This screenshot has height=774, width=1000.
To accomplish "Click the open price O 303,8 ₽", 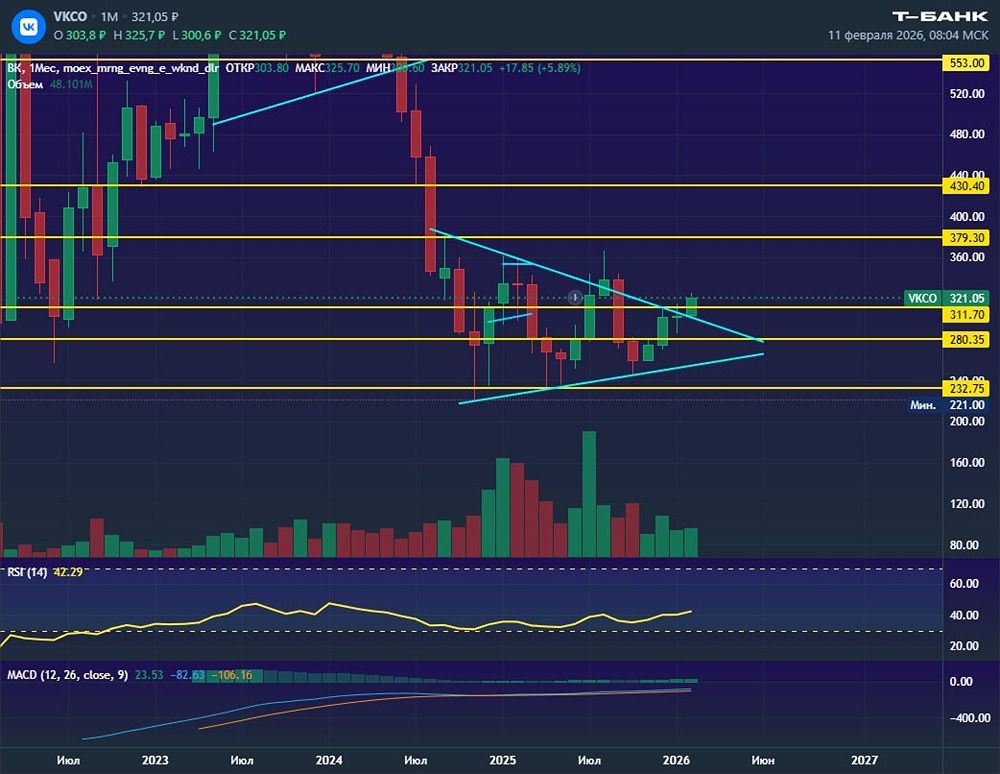I will tap(80, 36).
